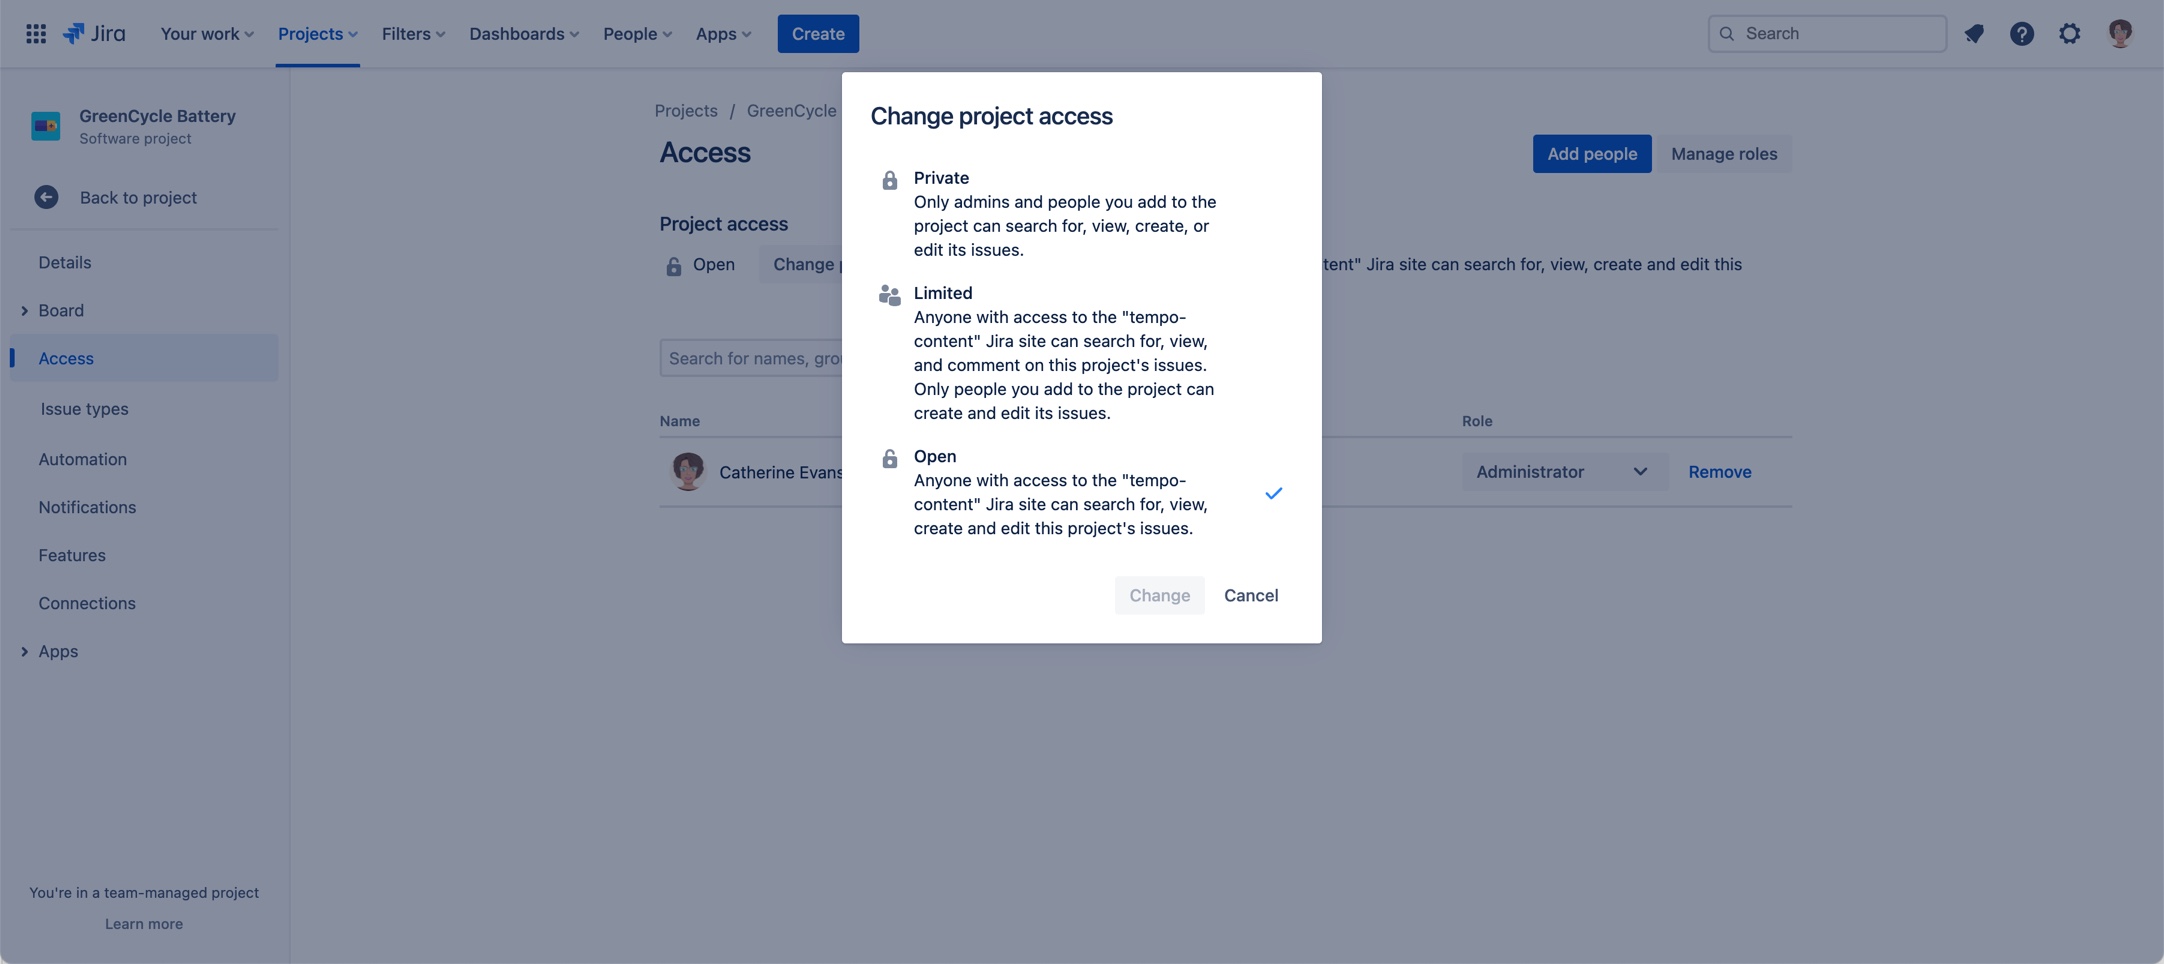This screenshot has height=964, width=2164.
Task: Click the Add people button
Action: point(1591,154)
